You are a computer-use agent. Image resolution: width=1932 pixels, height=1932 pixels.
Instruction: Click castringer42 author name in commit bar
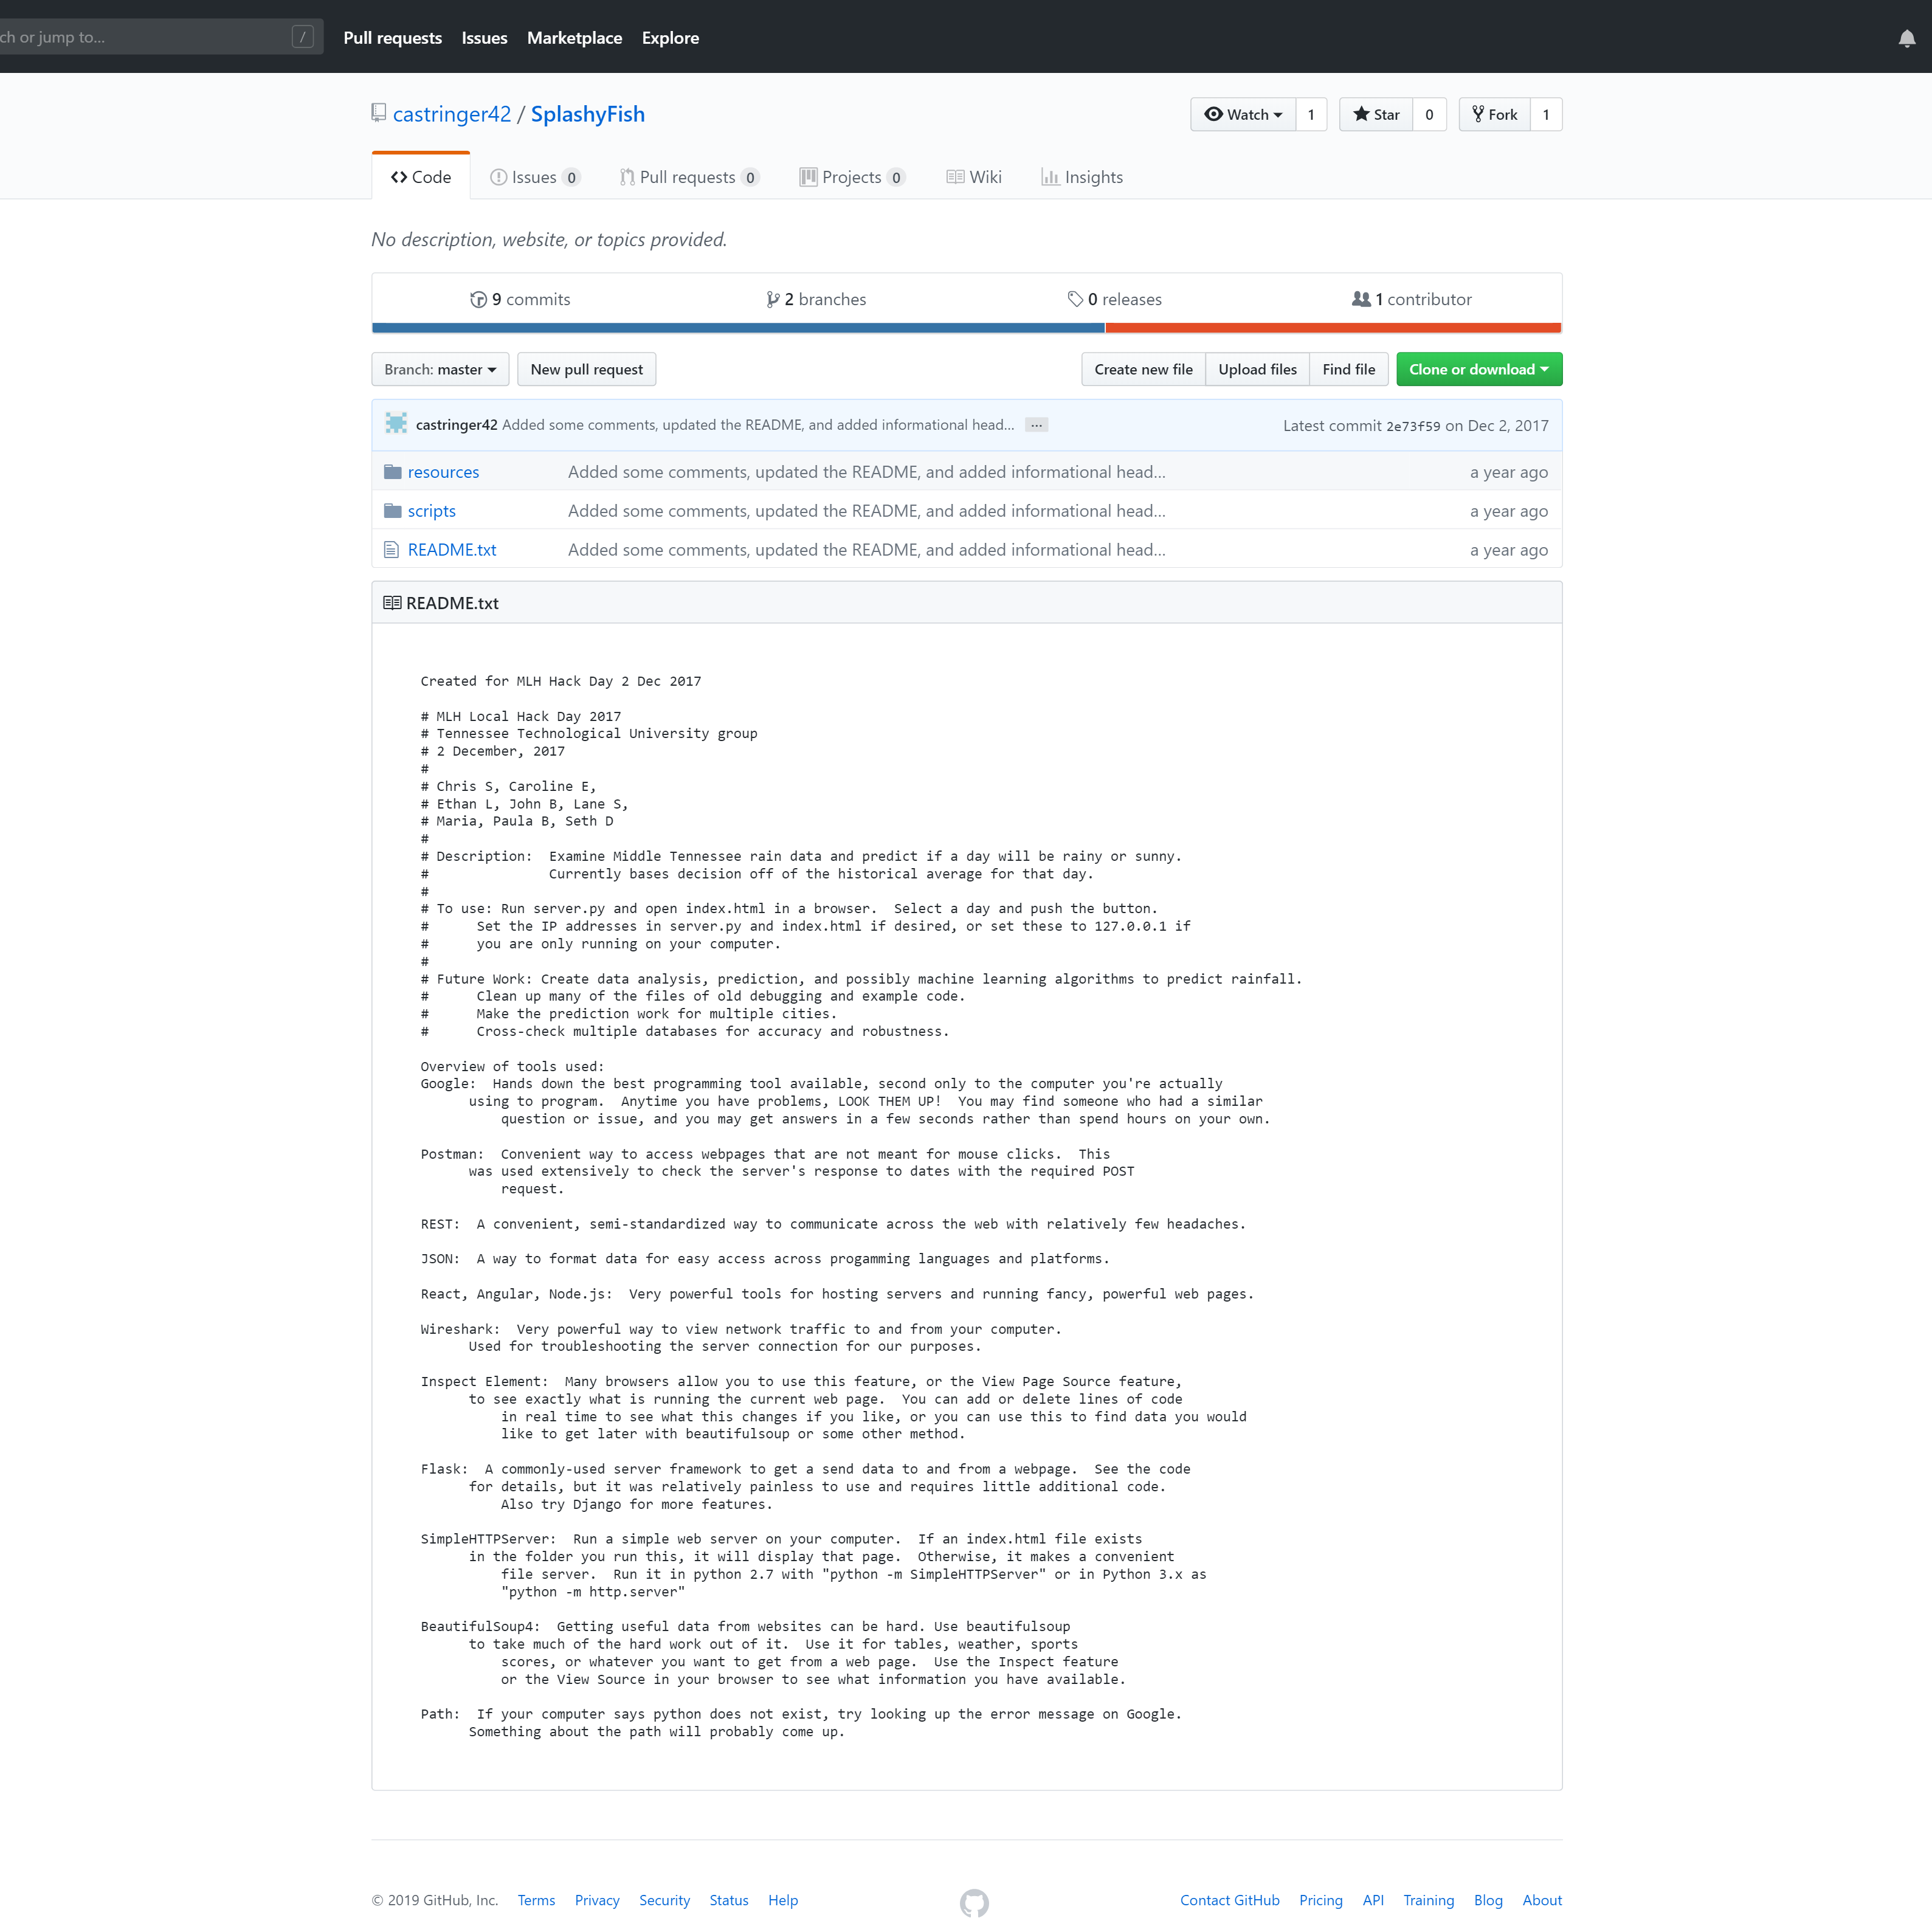click(x=456, y=425)
